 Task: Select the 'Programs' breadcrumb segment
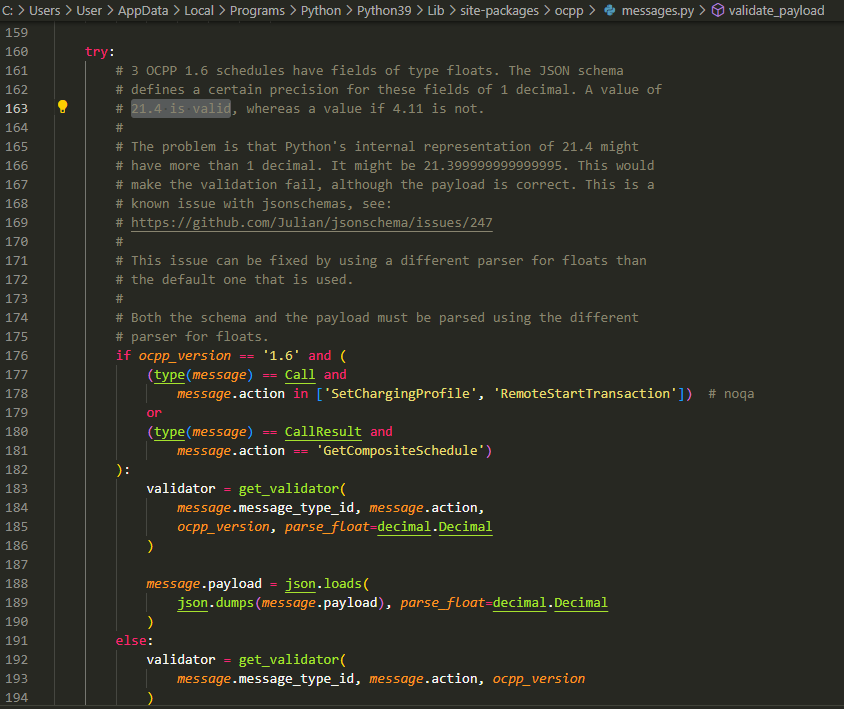pos(257,10)
